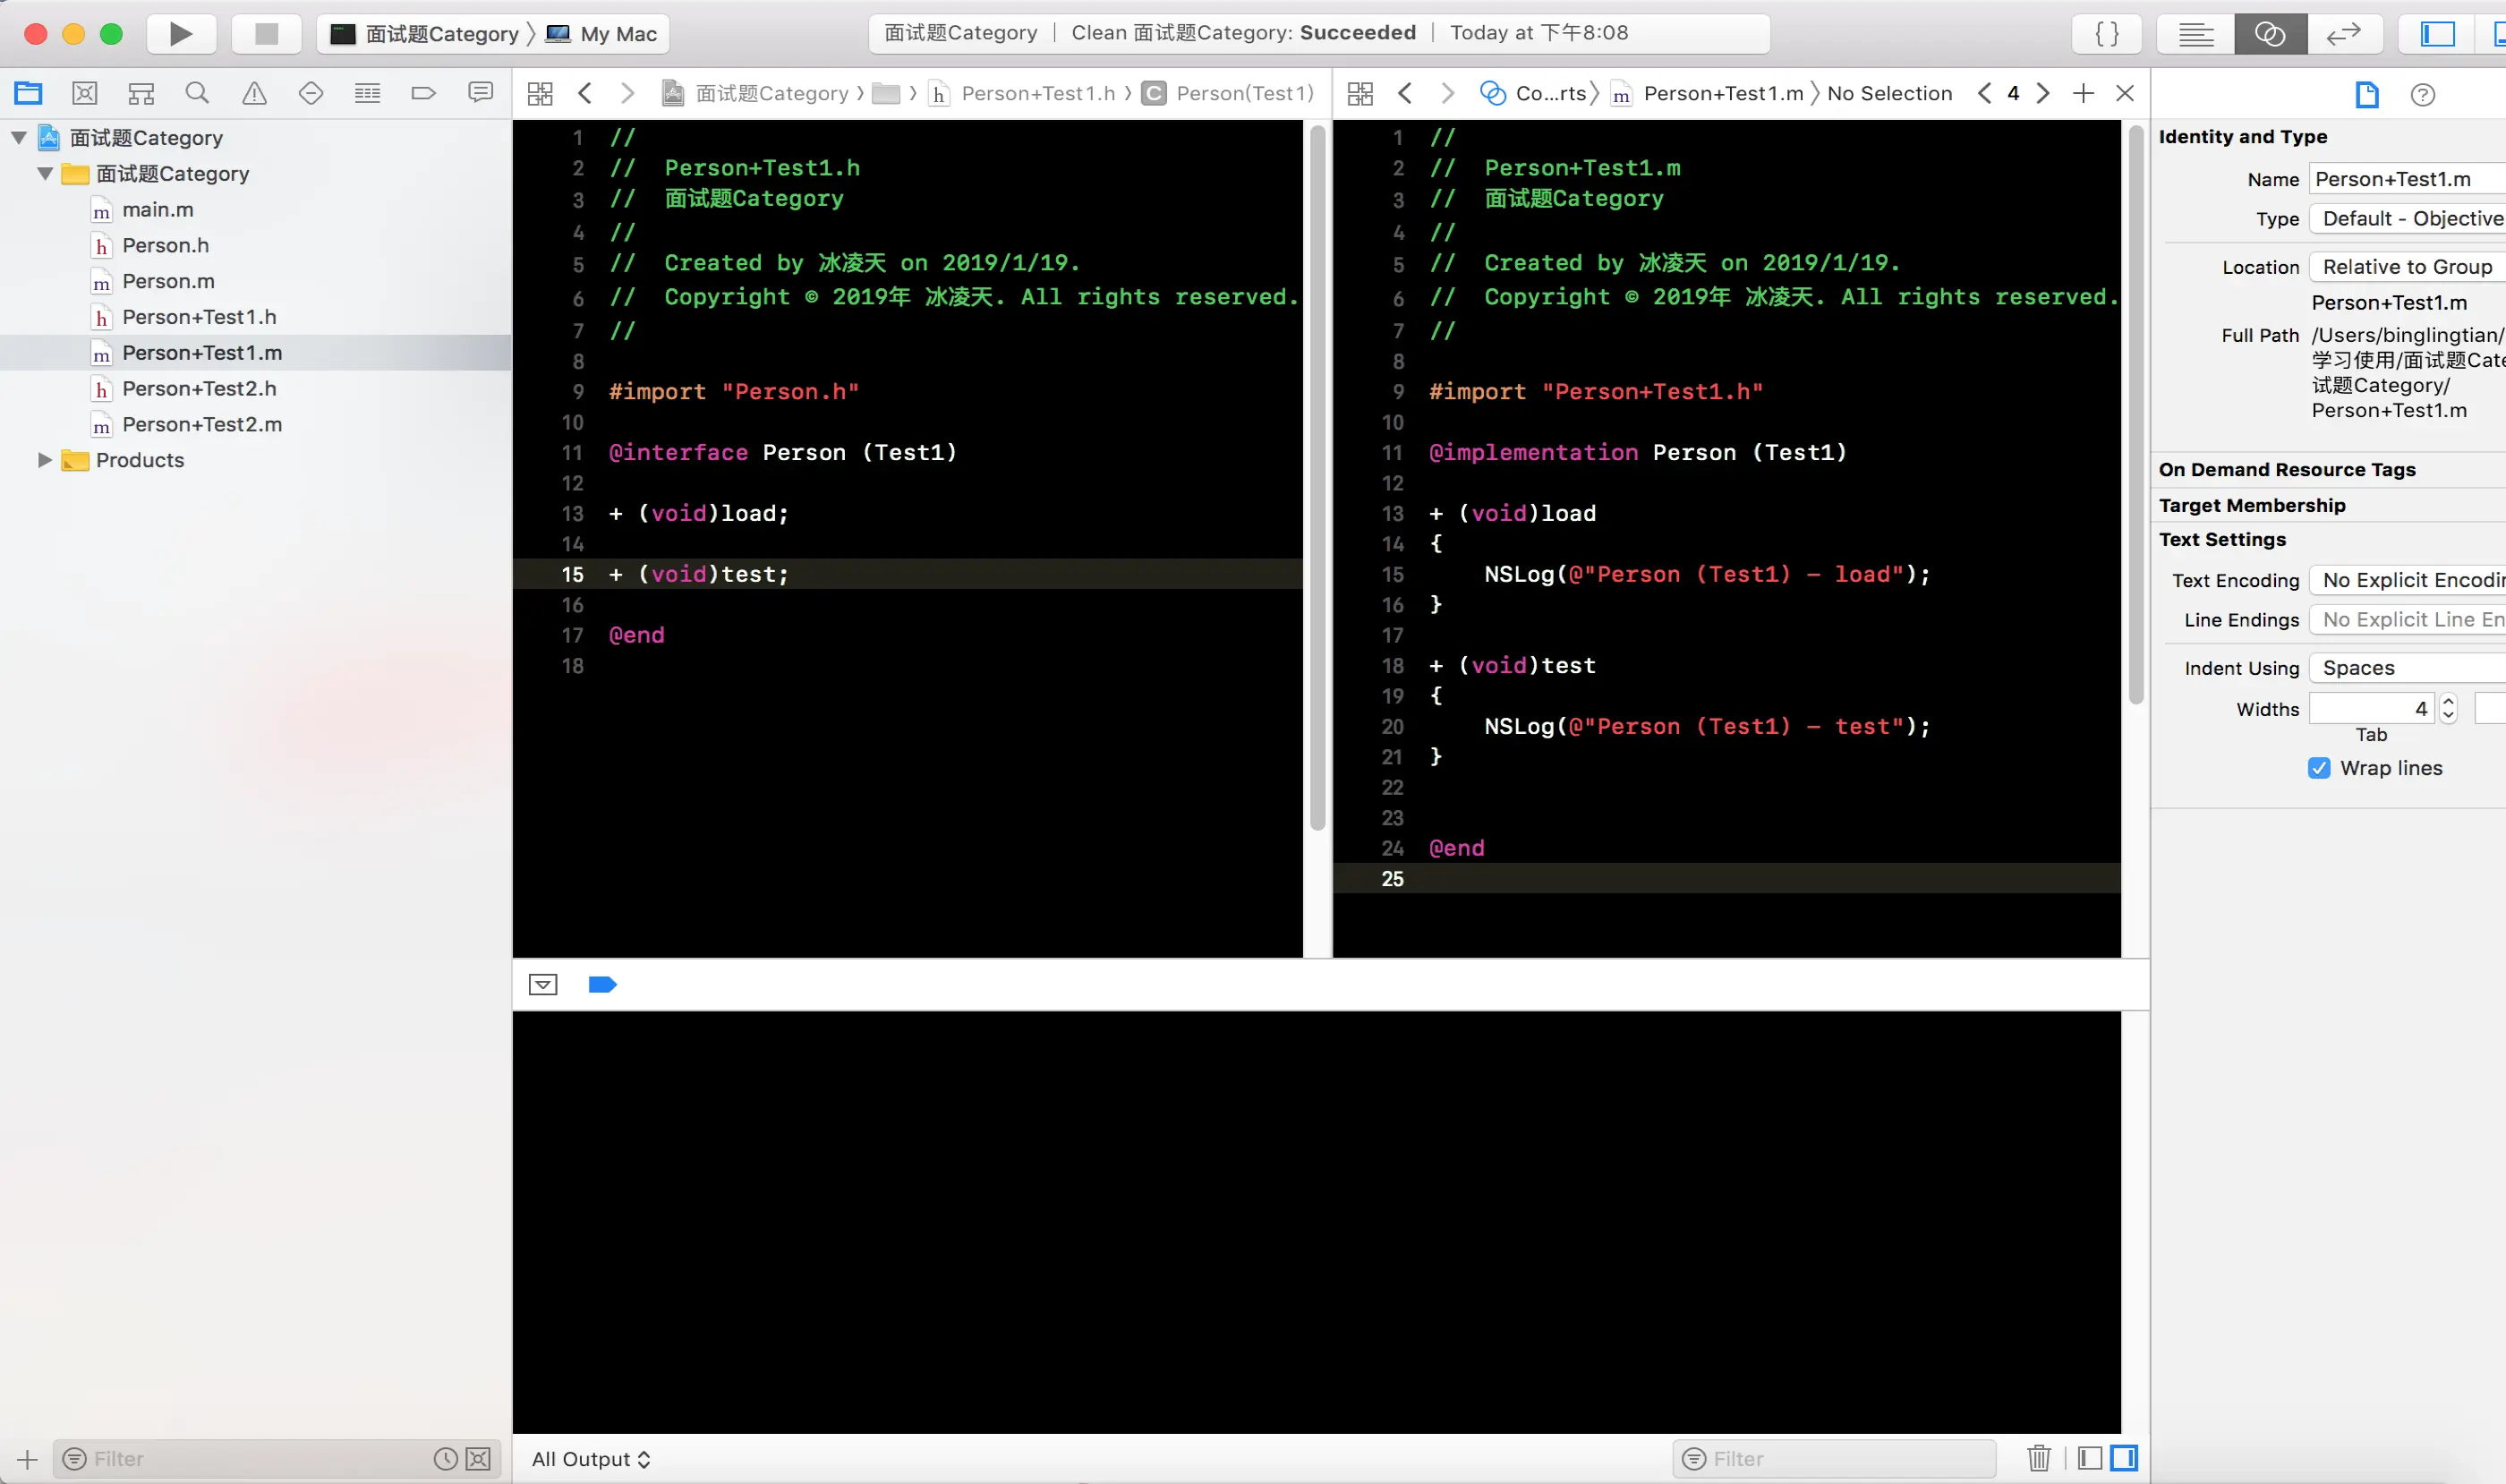Toggle breakpoints activation in debug bar
Screen dimensions: 2506x1484
602,985
